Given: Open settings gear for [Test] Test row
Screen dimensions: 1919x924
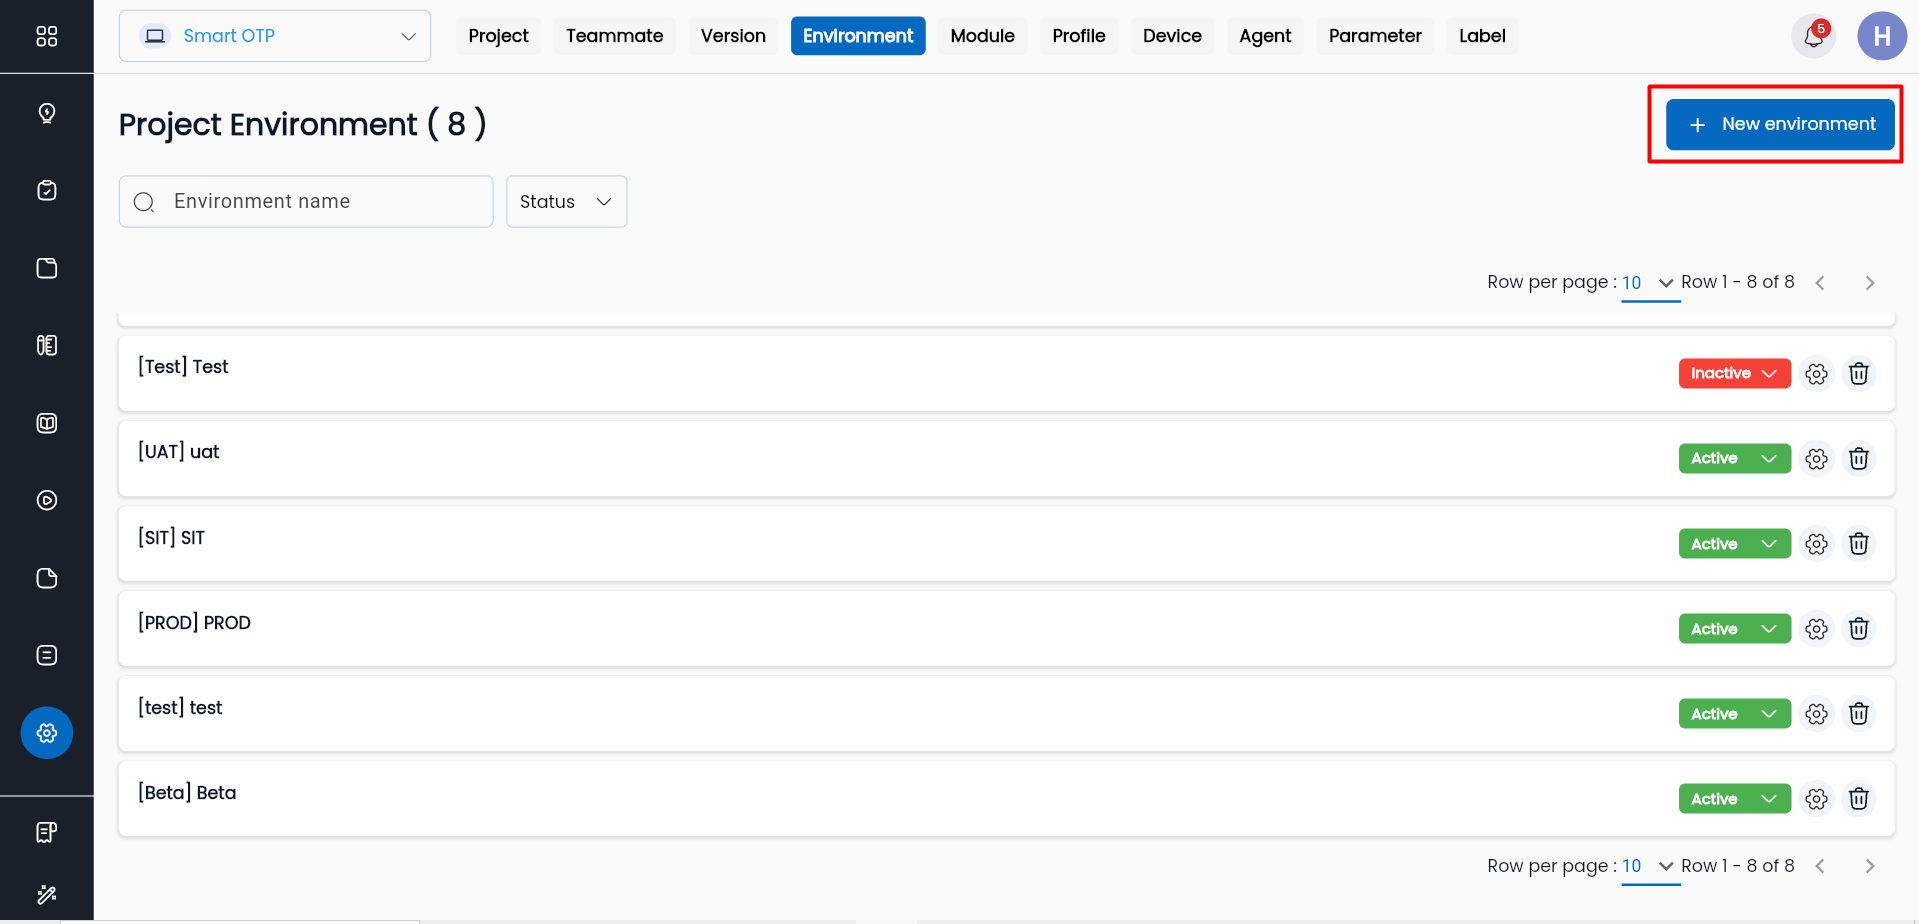Looking at the screenshot, I should pos(1816,373).
